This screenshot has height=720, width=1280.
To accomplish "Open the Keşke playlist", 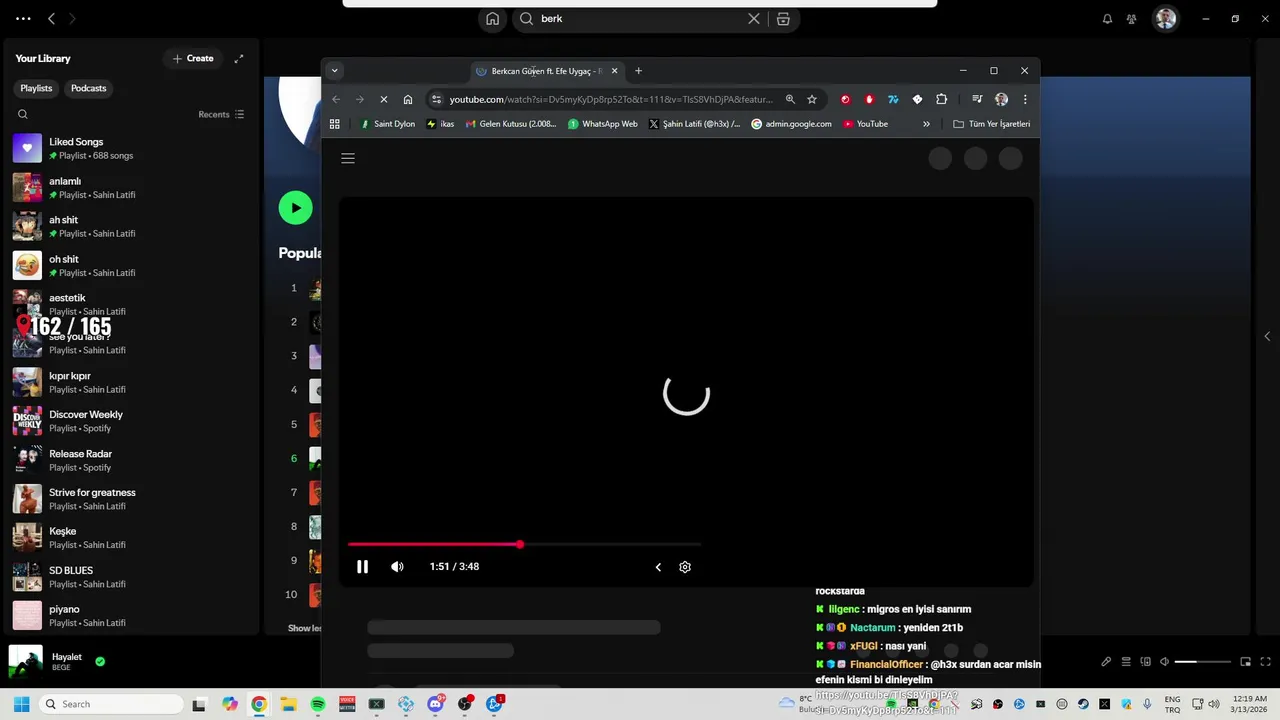I will pyautogui.click(x=130, y=538).
